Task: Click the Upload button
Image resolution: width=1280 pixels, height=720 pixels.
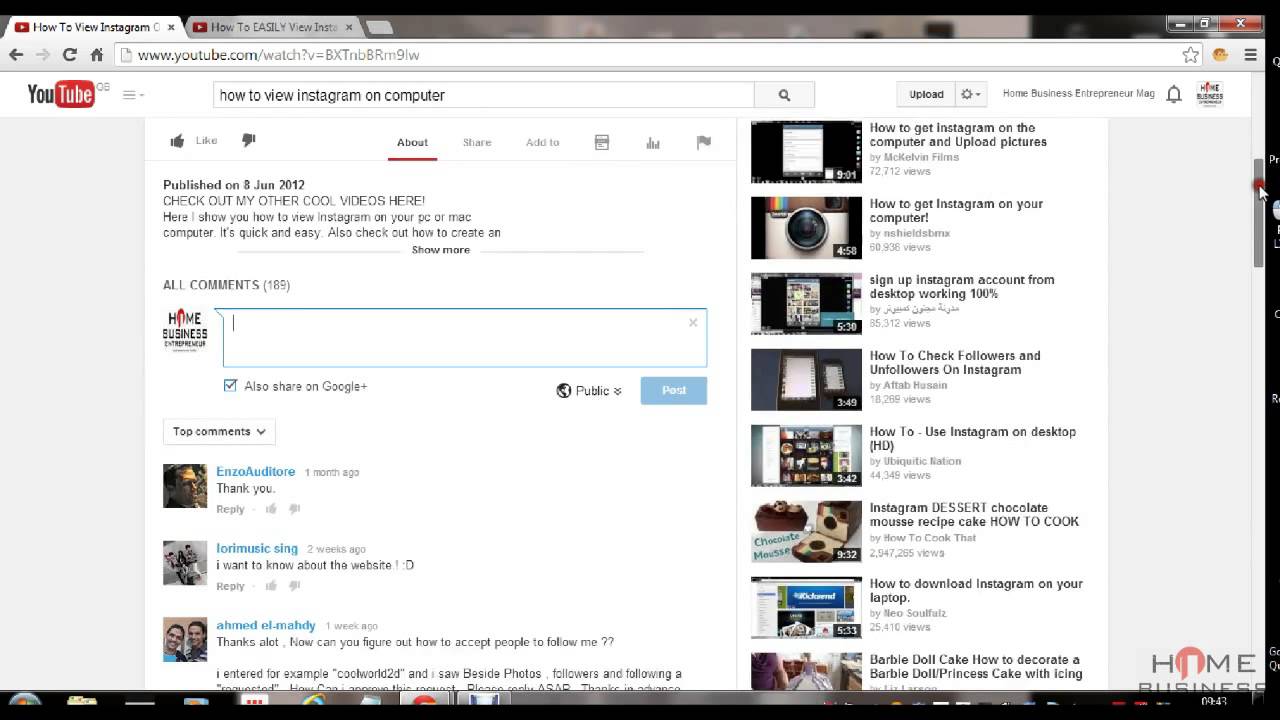Action: [926, 94]
